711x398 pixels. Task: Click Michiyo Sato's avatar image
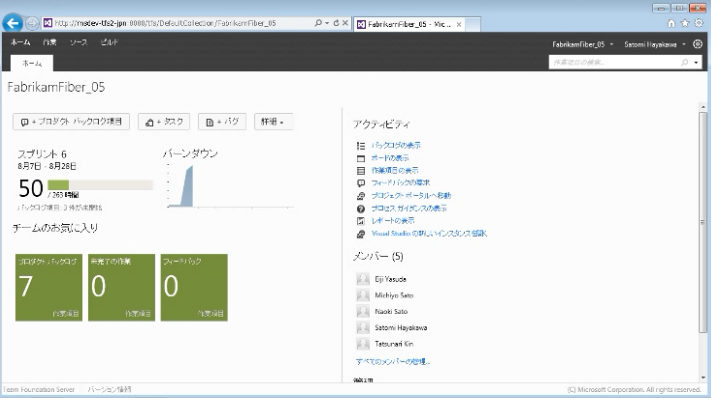[363, 295]
